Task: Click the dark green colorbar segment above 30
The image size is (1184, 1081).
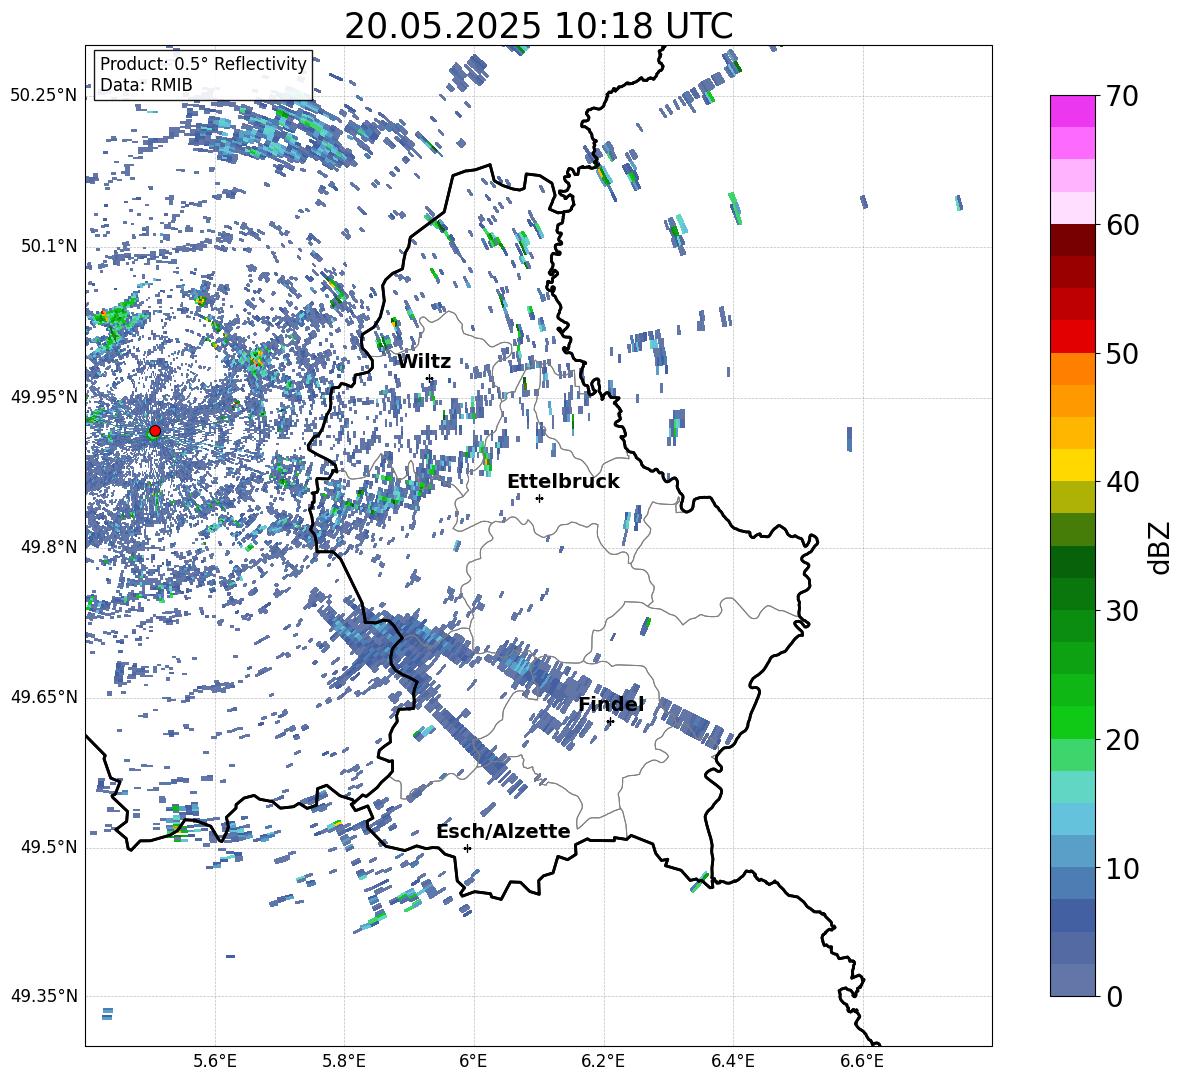Action: pyautogui.click(x=1072, y=594)
